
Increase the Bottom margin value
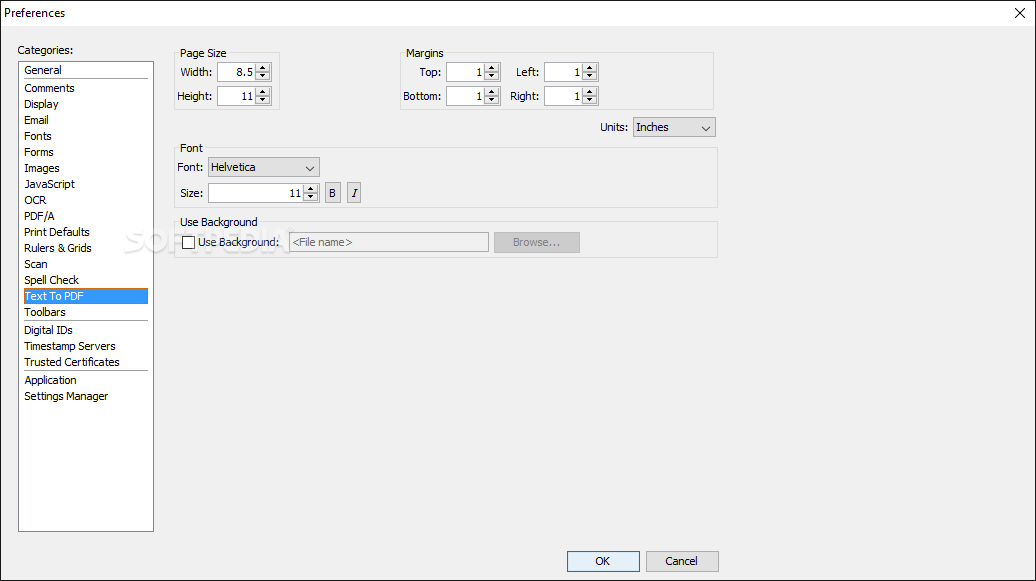point(492,92)
